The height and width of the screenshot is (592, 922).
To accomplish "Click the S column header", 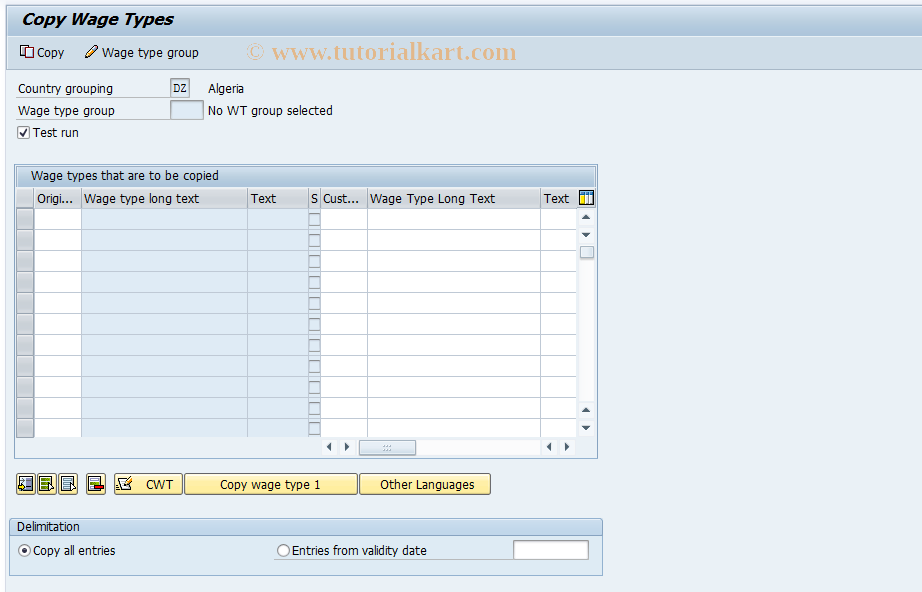I will 314,199.
